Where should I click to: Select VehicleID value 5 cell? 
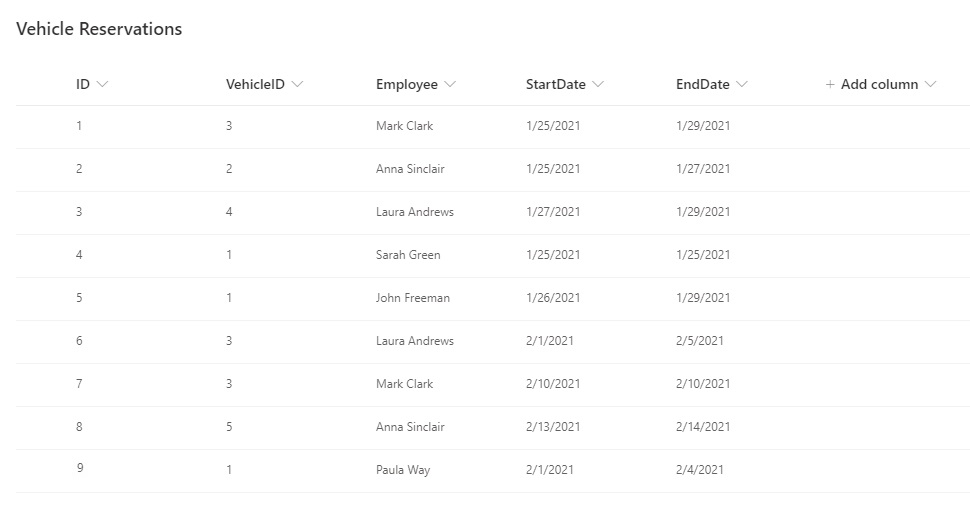[229, 426]
